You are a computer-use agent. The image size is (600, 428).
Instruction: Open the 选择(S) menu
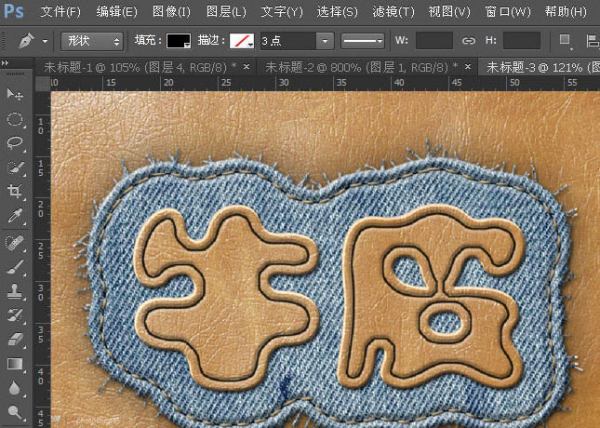pos(337,12)
